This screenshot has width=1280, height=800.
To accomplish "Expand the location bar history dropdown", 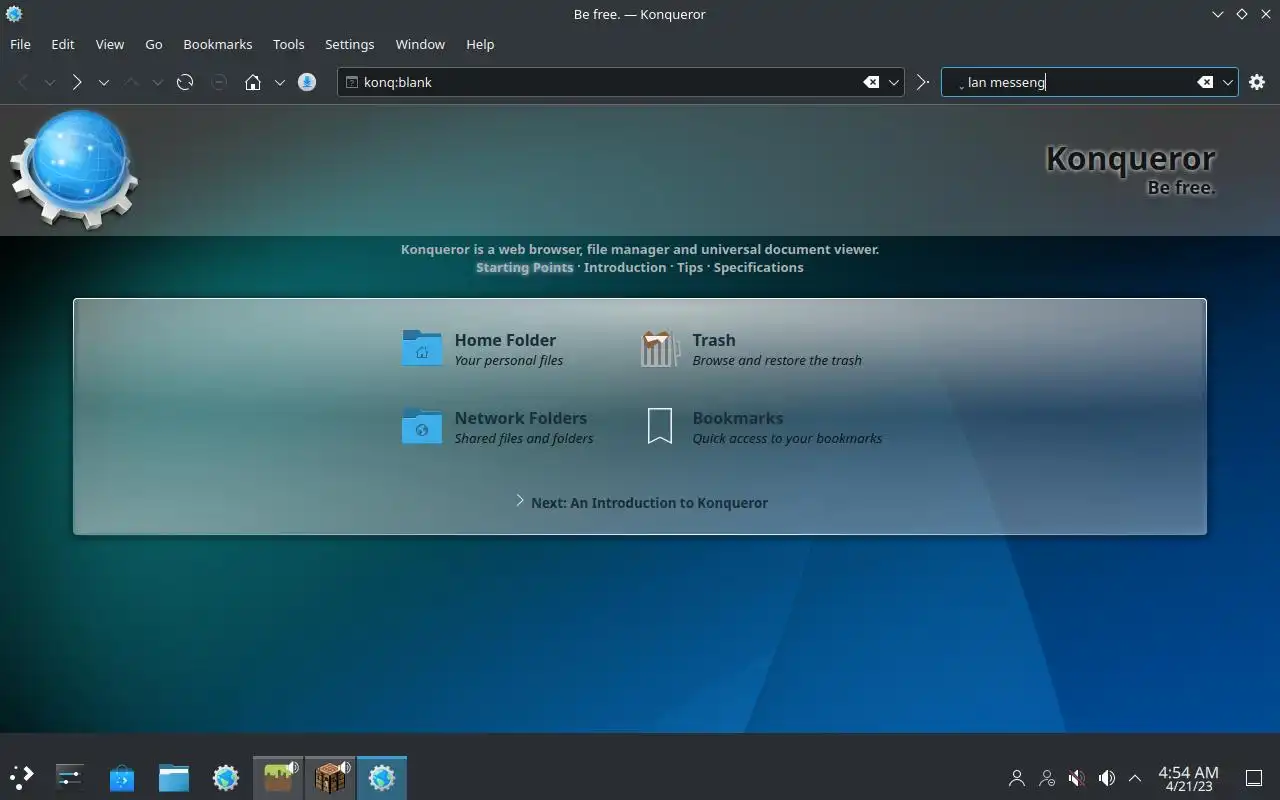I will click(x=894, y=82).
